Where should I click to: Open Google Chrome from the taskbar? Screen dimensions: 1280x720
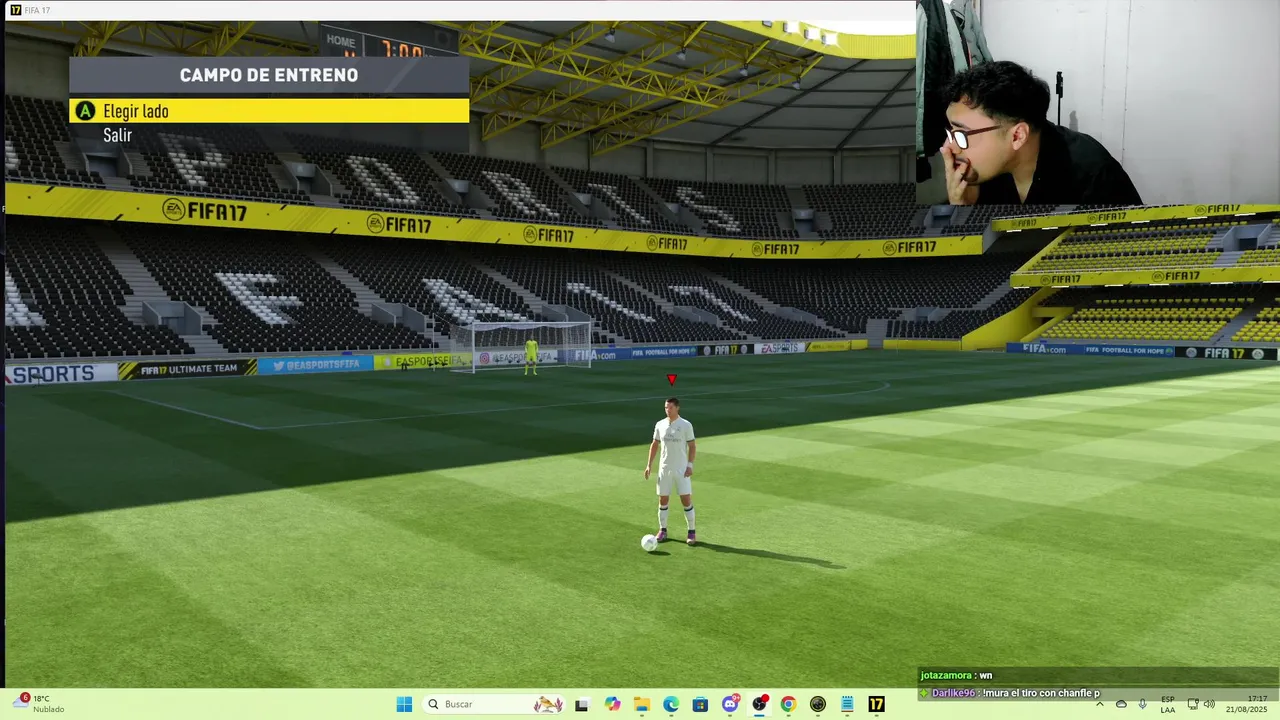pyautogui.click(x=788, y=704)
